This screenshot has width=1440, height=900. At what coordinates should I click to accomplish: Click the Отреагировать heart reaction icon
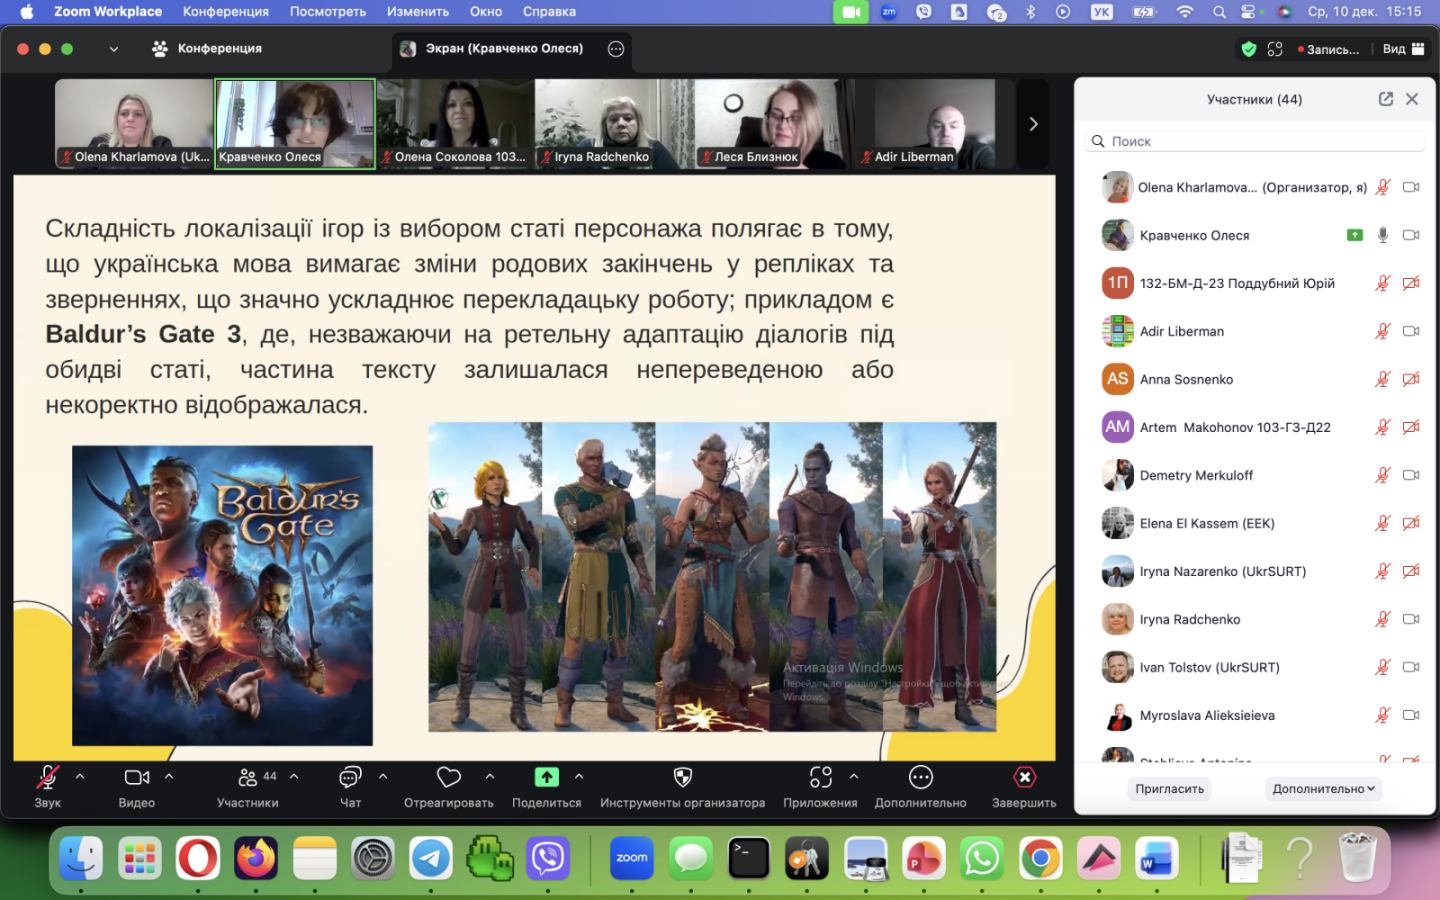(449, 778)
